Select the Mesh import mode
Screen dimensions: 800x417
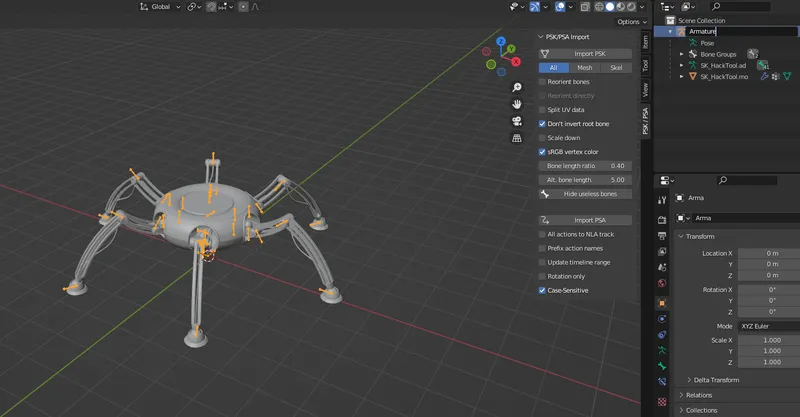(585, 67)
